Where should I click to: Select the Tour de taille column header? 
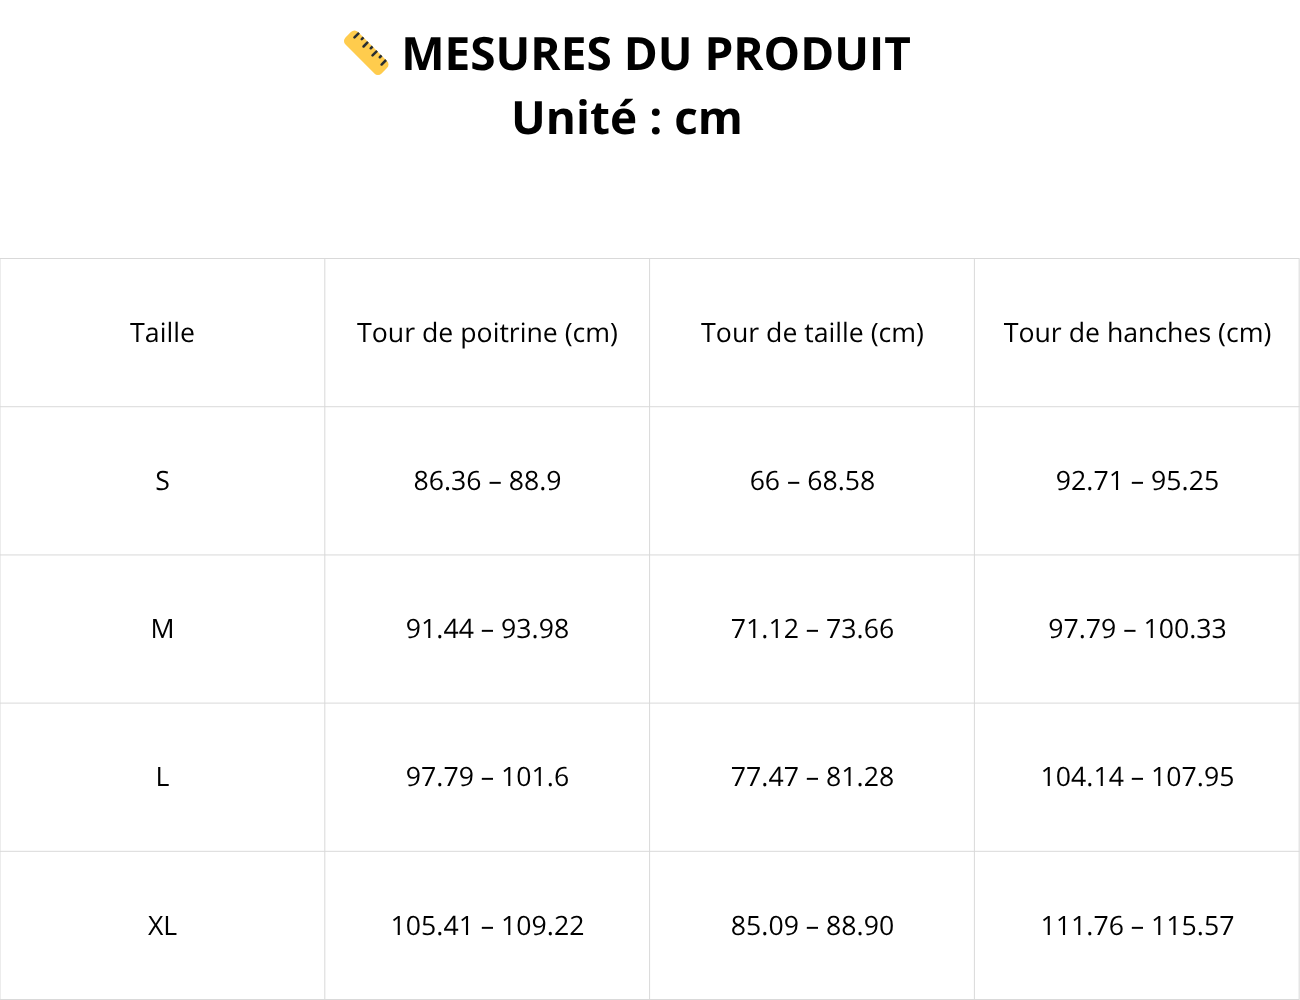click(x=812, y=333)
